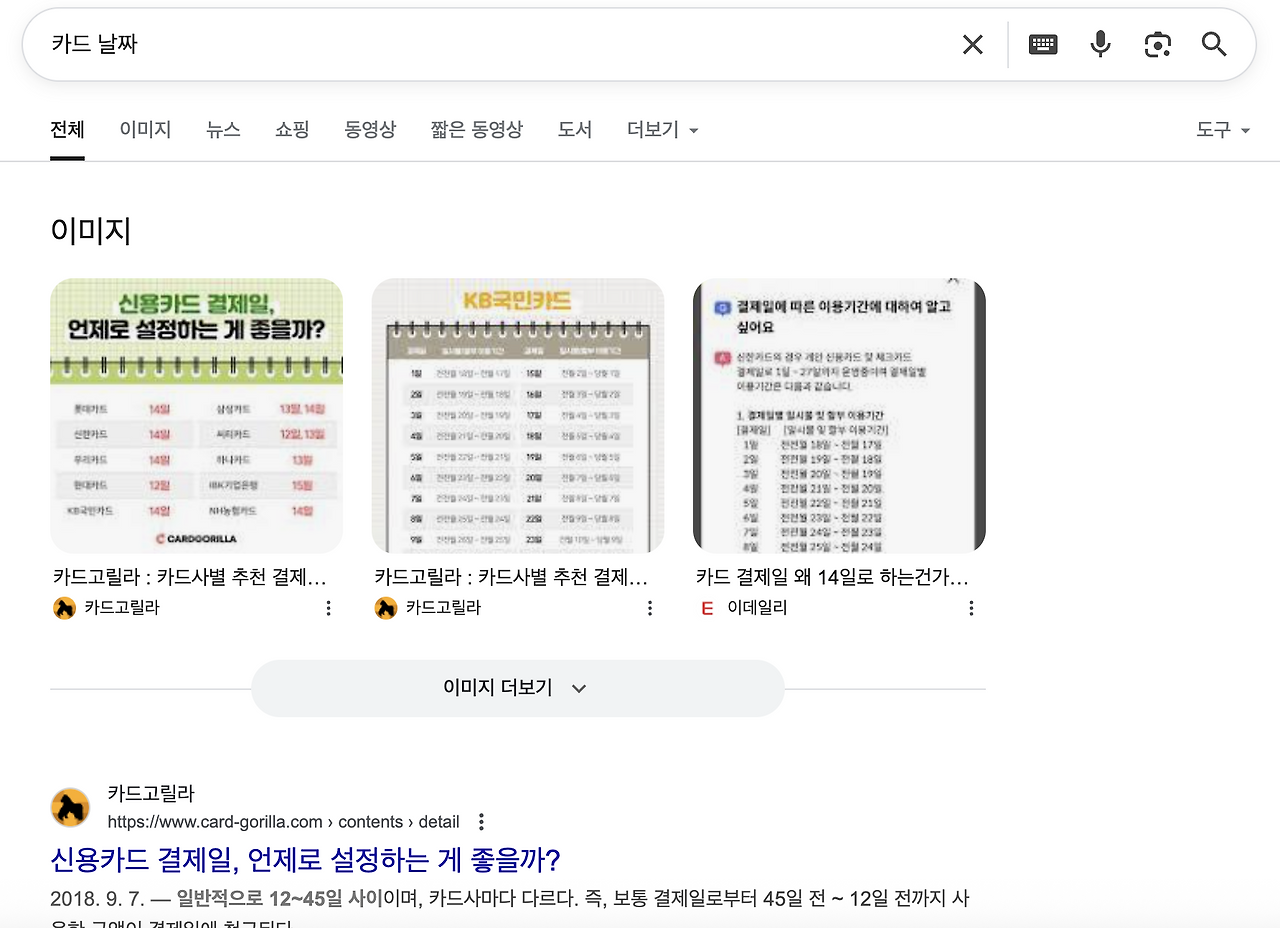Clear the search query with the X icon

click(971, 44)
